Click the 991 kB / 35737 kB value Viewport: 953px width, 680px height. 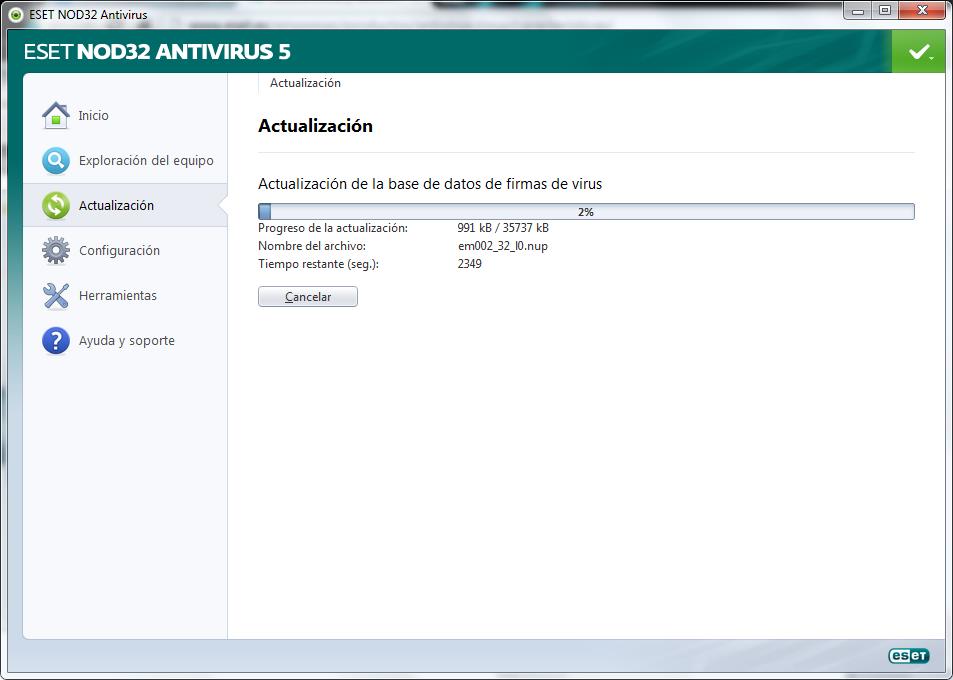503,228
